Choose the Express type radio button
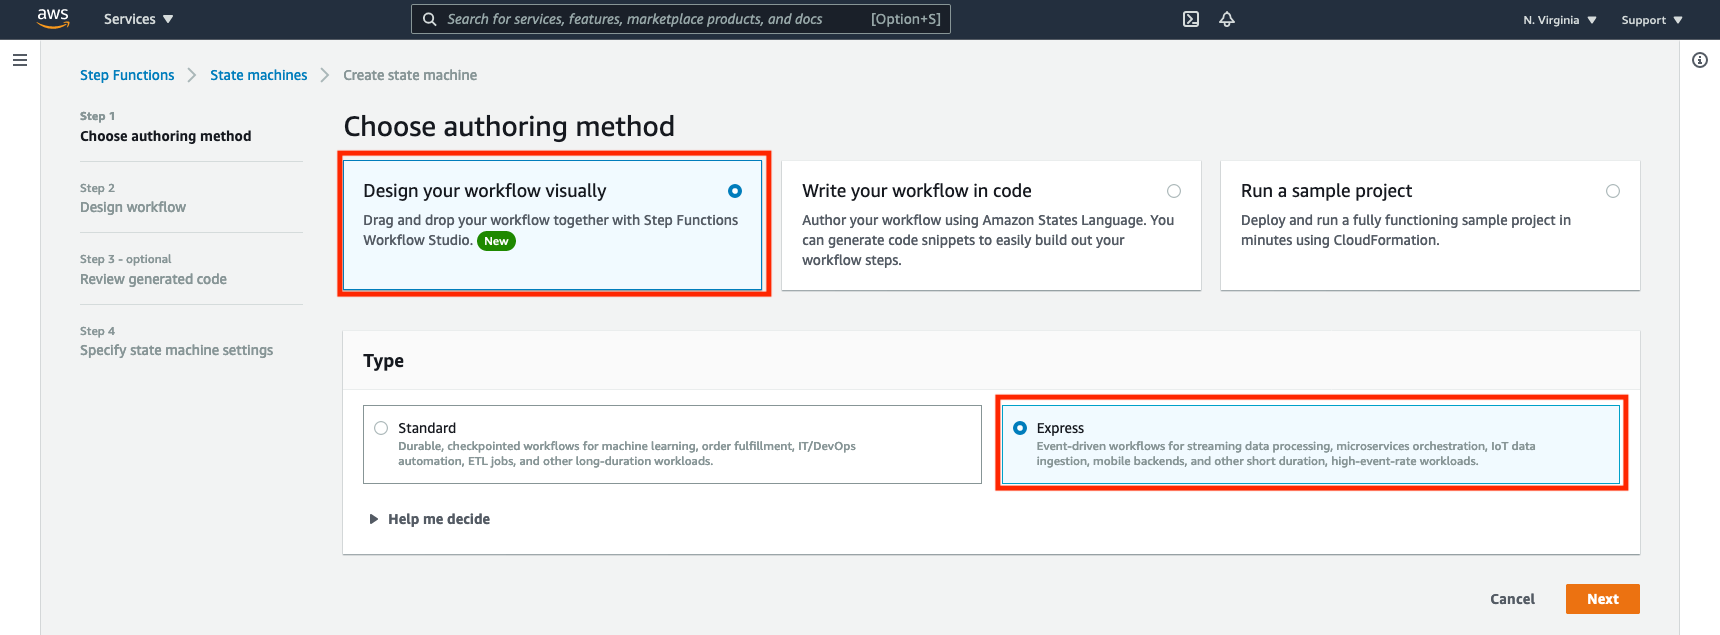Image resolution: width=1720 pixels, height=635 pixels. (1020, 428)
